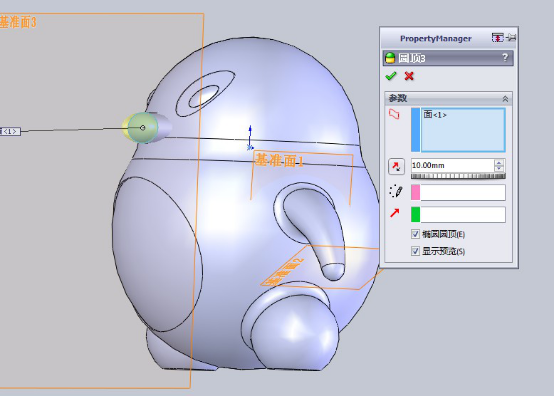Screen dimensions: 554x396
Task: Pin the PropertyManager panel open
Action: click(511, 37)
